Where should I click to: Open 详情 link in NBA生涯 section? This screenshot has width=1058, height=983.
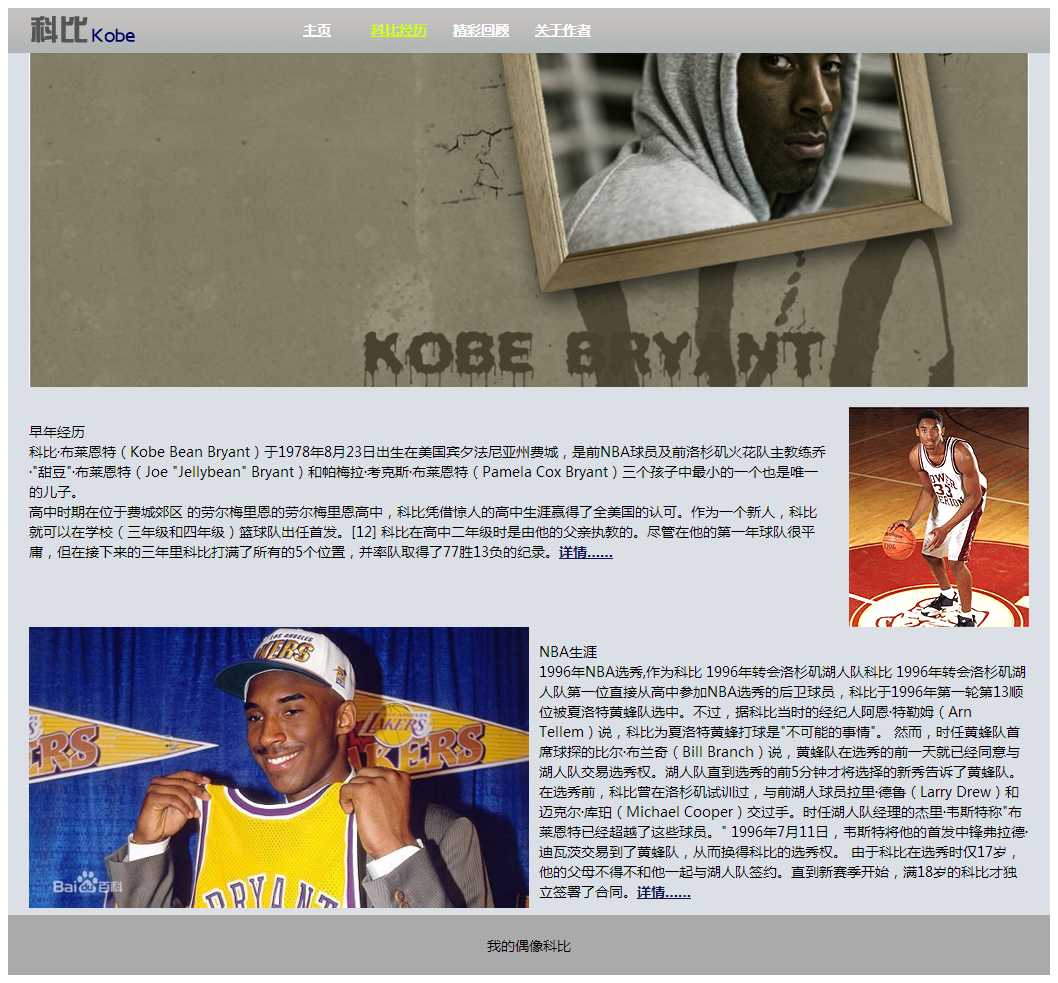(663, 892)
